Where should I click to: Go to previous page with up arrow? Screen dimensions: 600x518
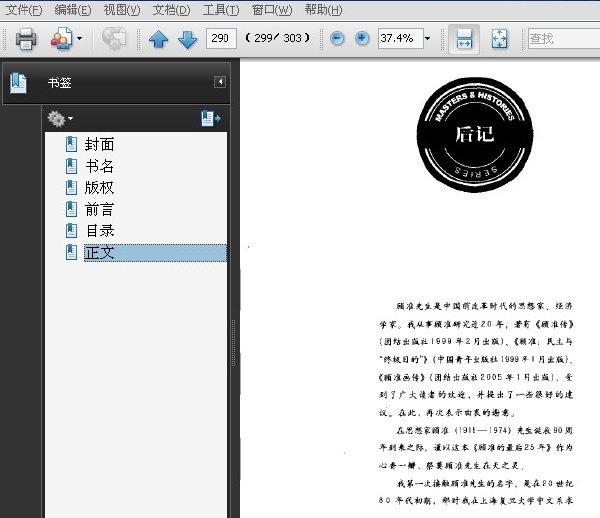click(158, 39)
